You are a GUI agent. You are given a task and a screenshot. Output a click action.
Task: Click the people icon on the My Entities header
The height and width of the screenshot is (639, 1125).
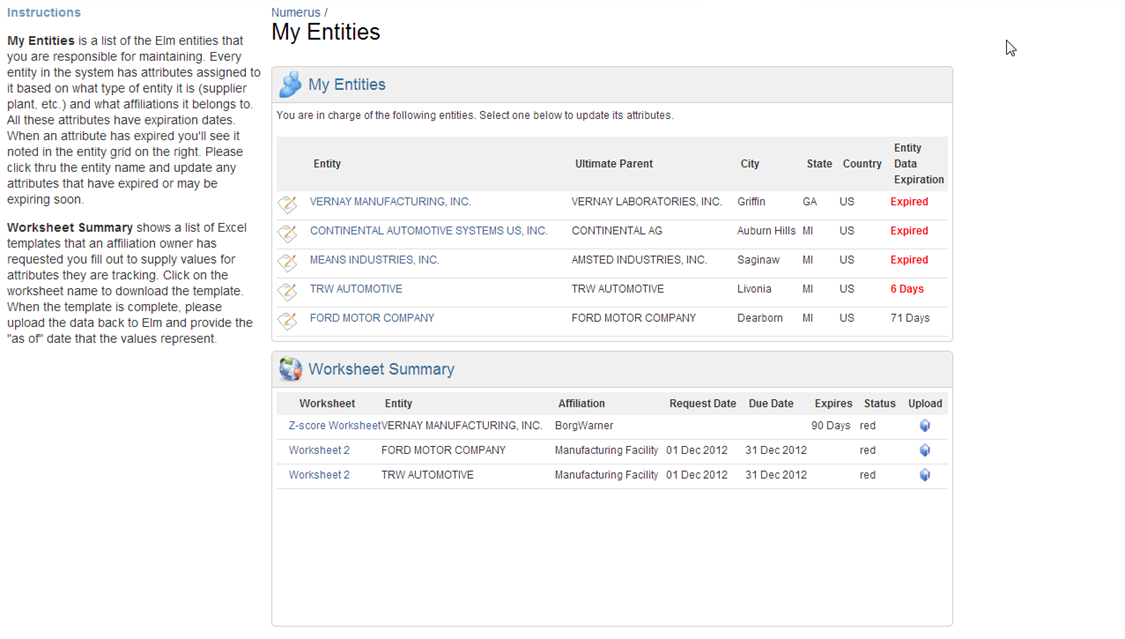tap(290, 84)
